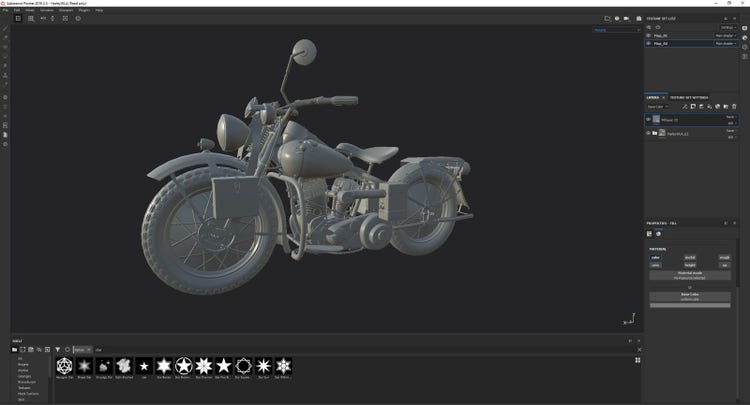Click the Material sphere icon in Properties panel
The height and width of the screenshot is (405, 750).
658,234
